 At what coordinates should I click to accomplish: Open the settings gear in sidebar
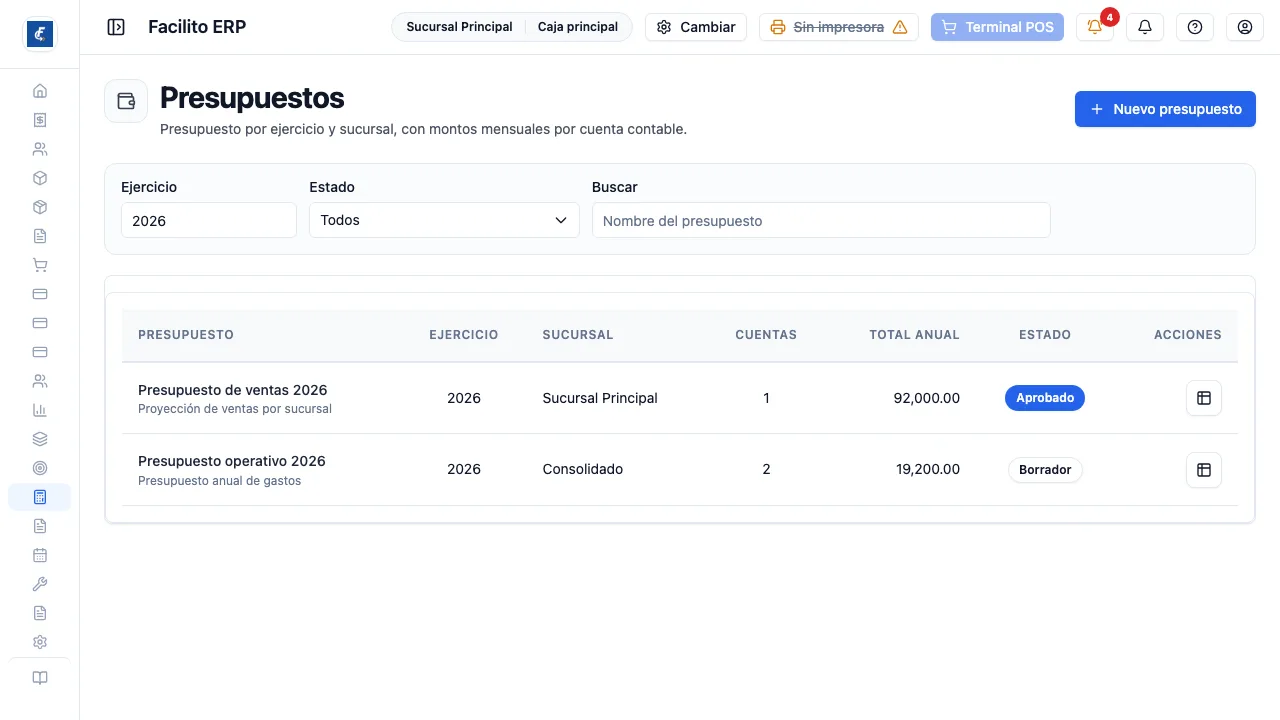click(x=40, y=642)
